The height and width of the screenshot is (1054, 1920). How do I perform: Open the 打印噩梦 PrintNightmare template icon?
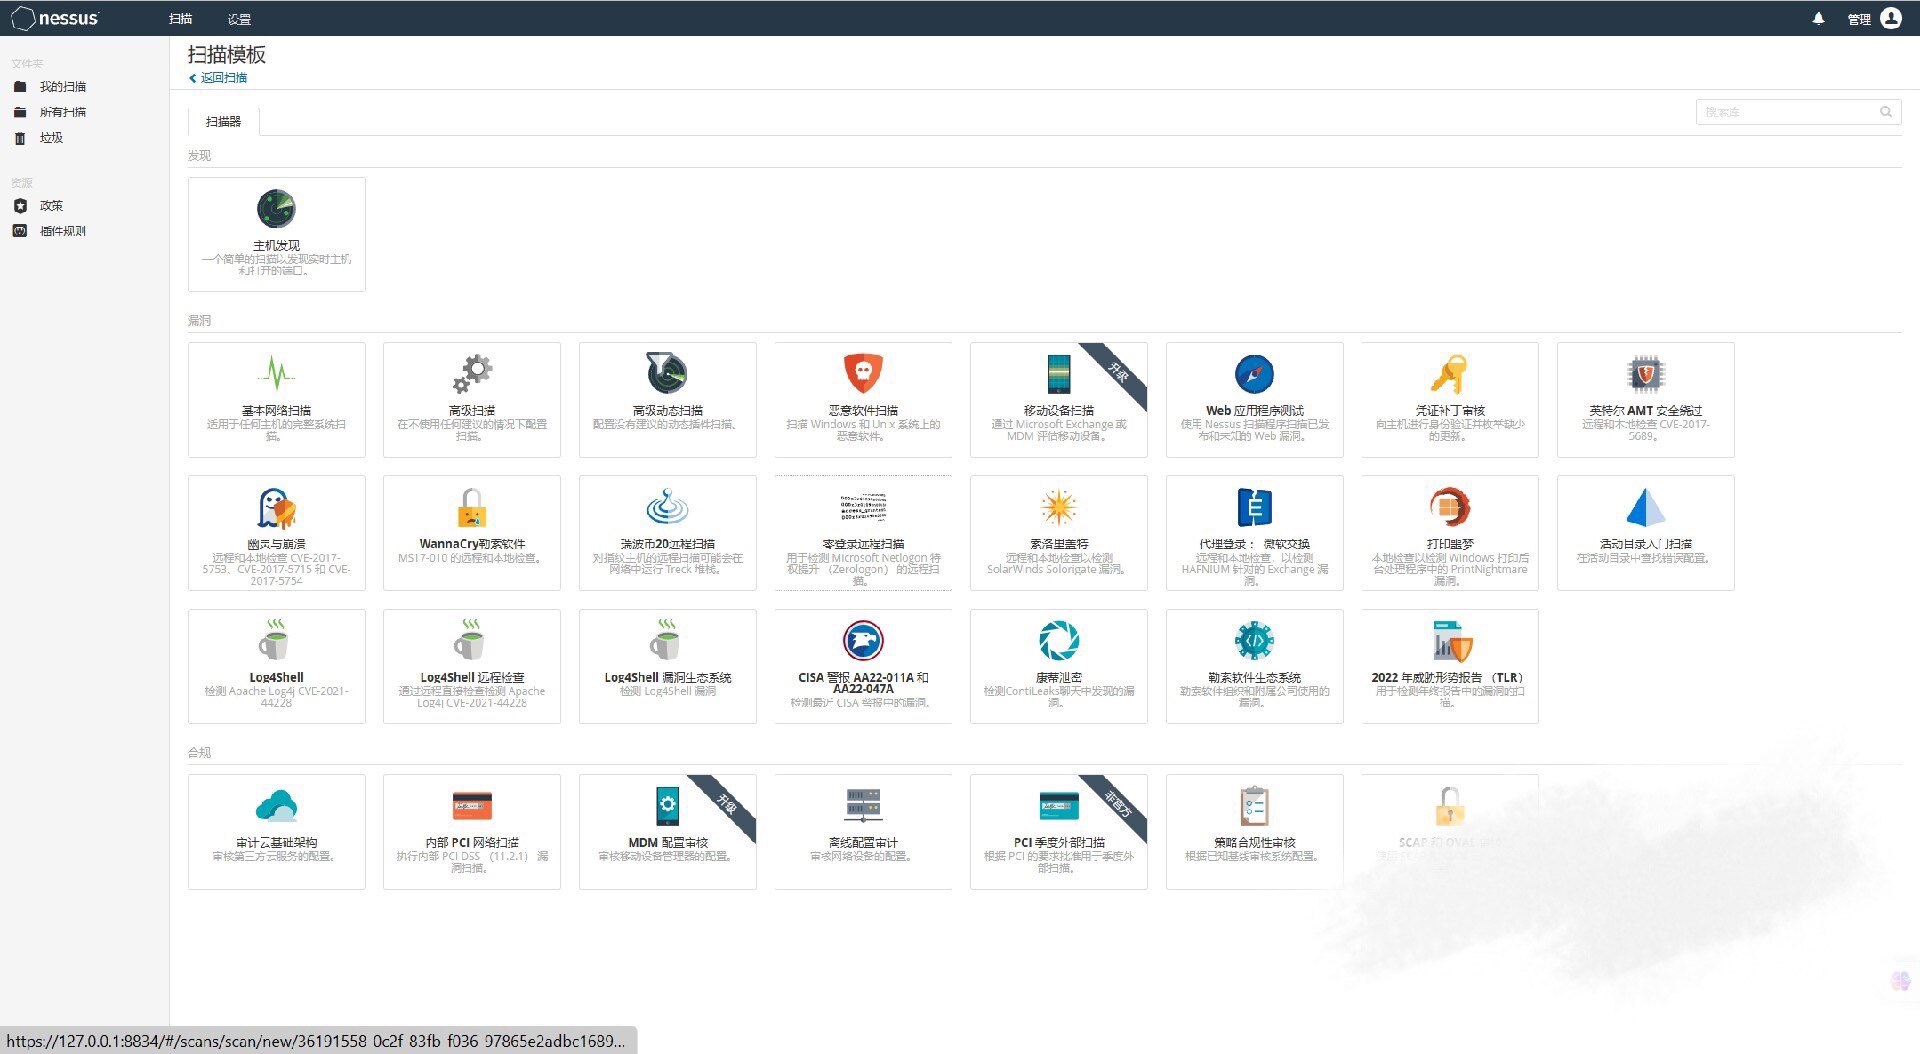(1449, 507)
